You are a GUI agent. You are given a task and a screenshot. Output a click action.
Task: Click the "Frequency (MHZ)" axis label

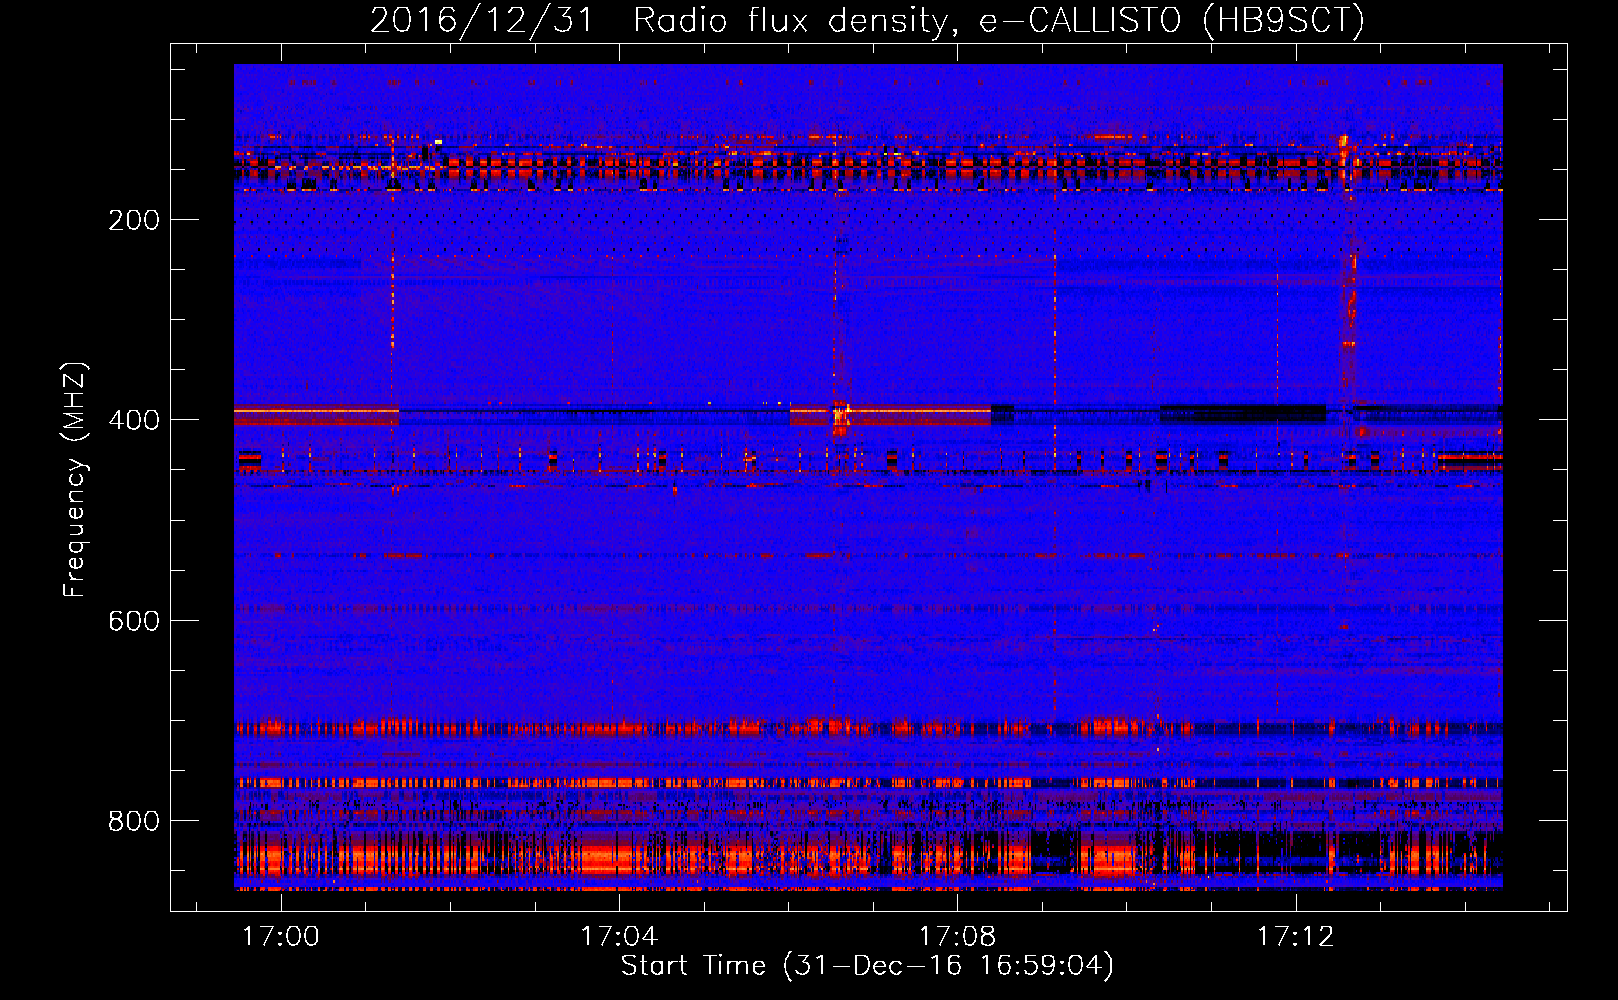pos(75,480)
